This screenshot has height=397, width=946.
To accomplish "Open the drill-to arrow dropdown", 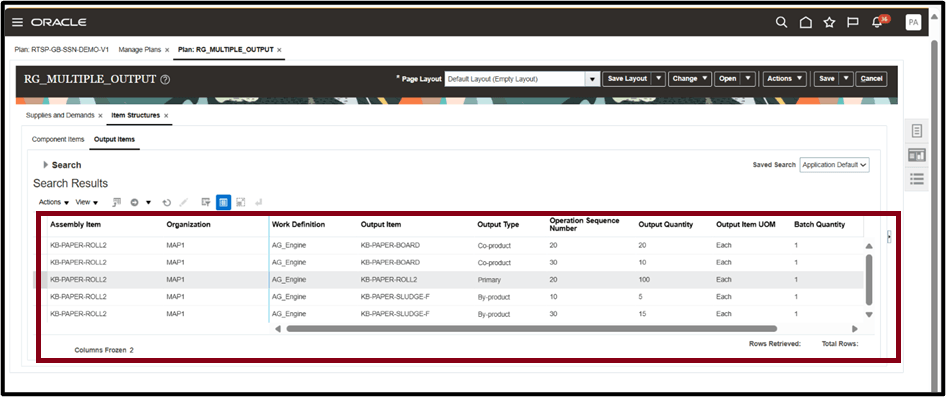I will pos(148,203).
